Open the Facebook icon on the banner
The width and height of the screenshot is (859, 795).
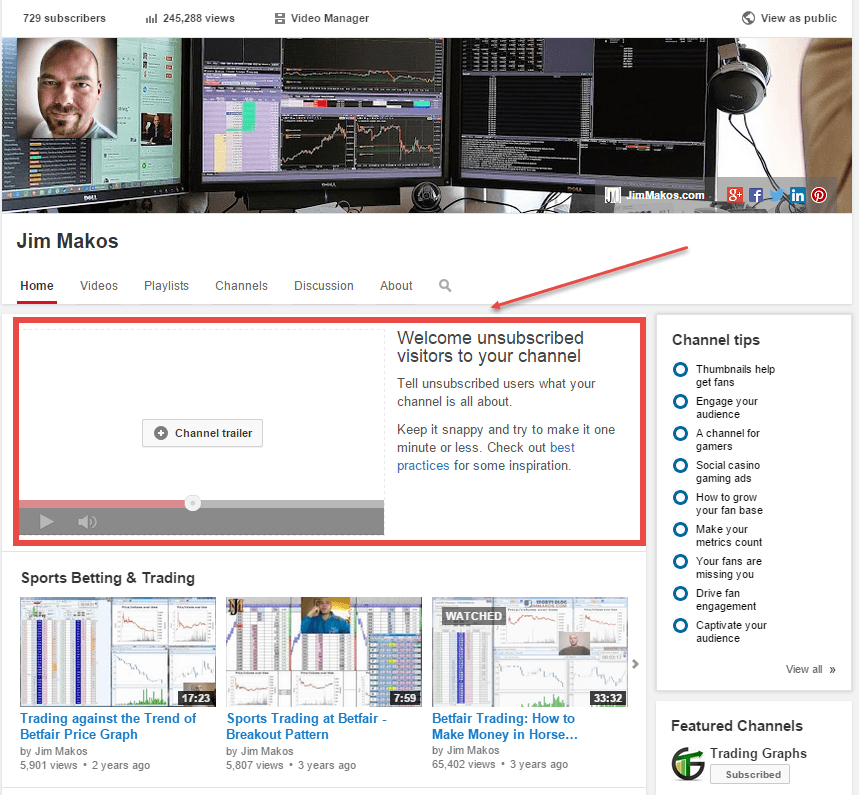pos(755,195)
